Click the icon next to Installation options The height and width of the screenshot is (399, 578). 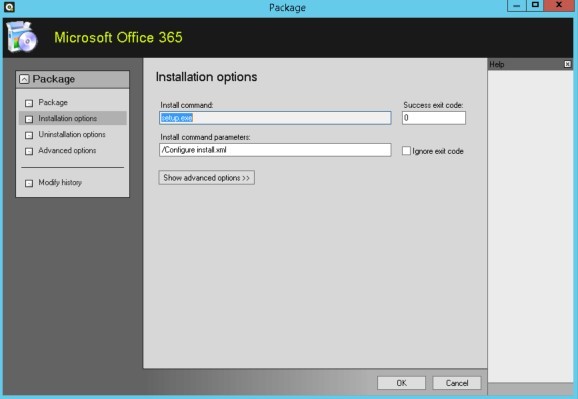tap(29, 119)
